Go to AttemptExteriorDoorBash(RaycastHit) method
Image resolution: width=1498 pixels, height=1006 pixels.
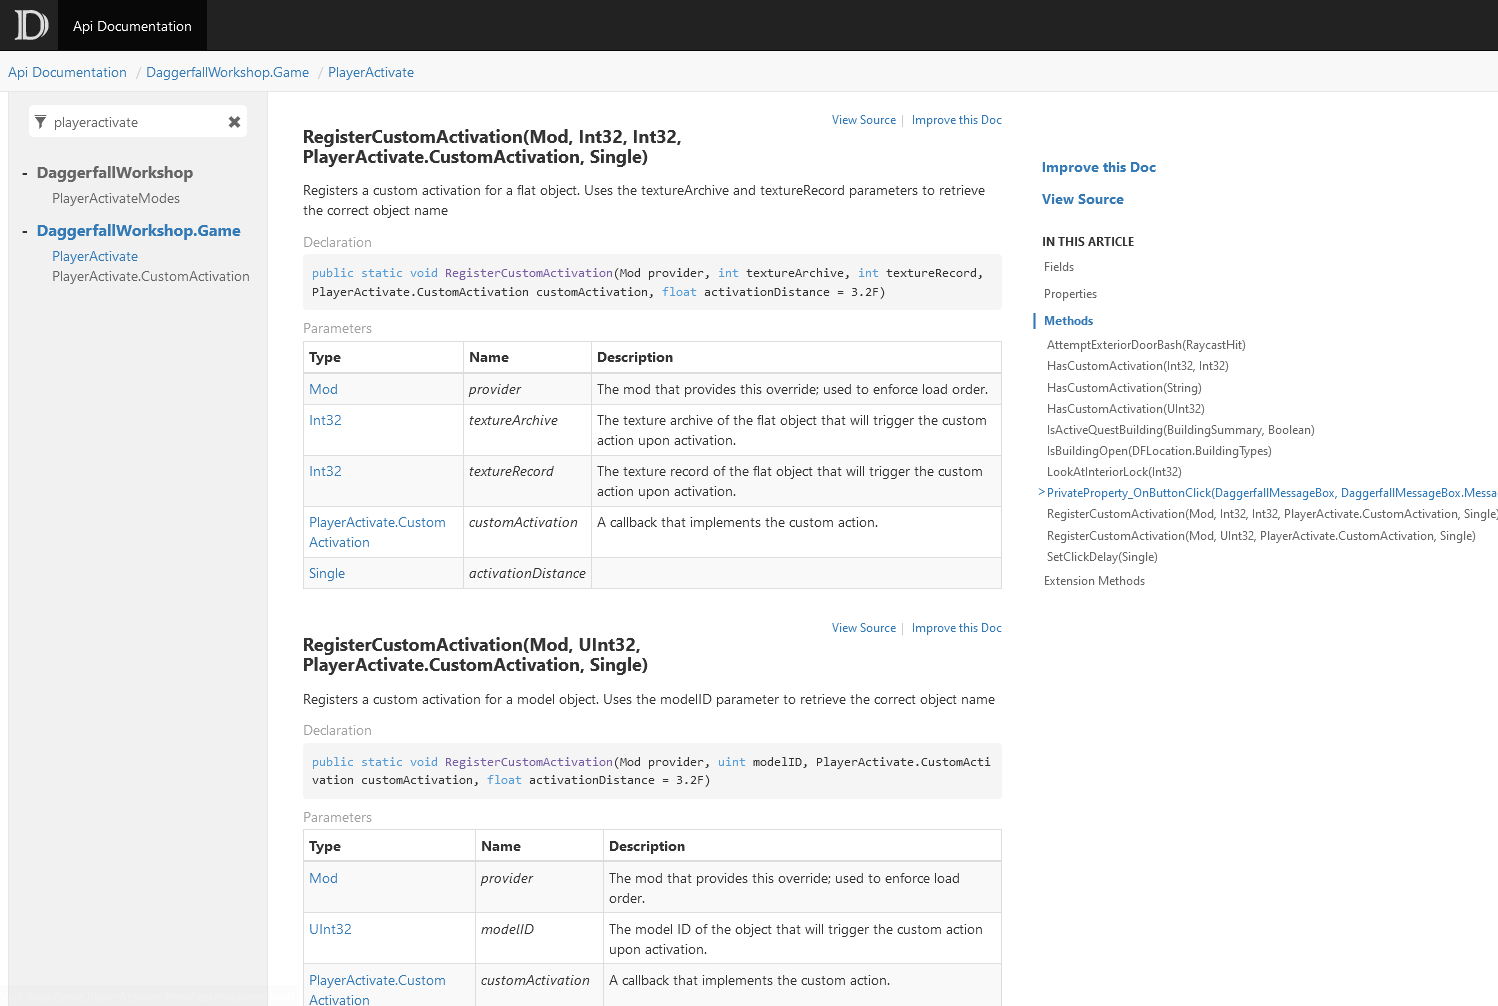point(1146,345)
